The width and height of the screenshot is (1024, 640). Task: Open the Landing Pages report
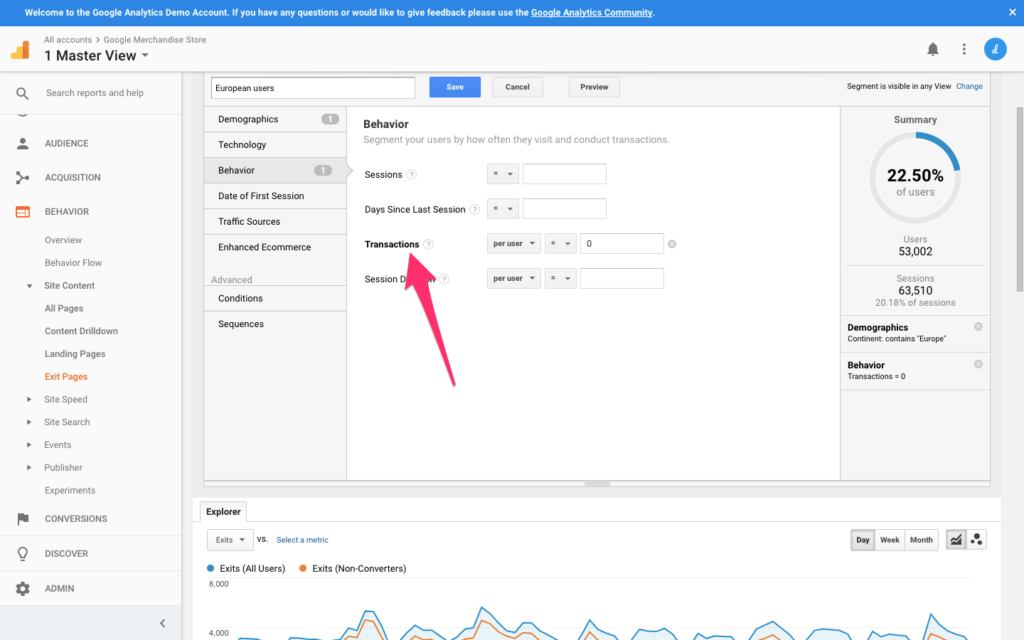pyautogui.click(x=75, y=354)
